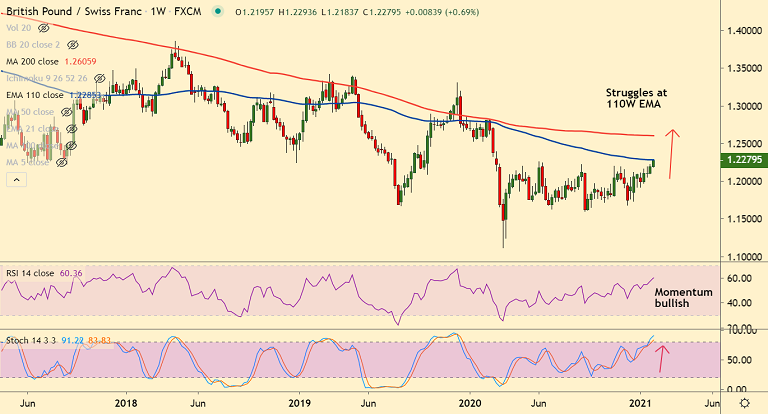Click the MA 200 value 1.26059

80,62
